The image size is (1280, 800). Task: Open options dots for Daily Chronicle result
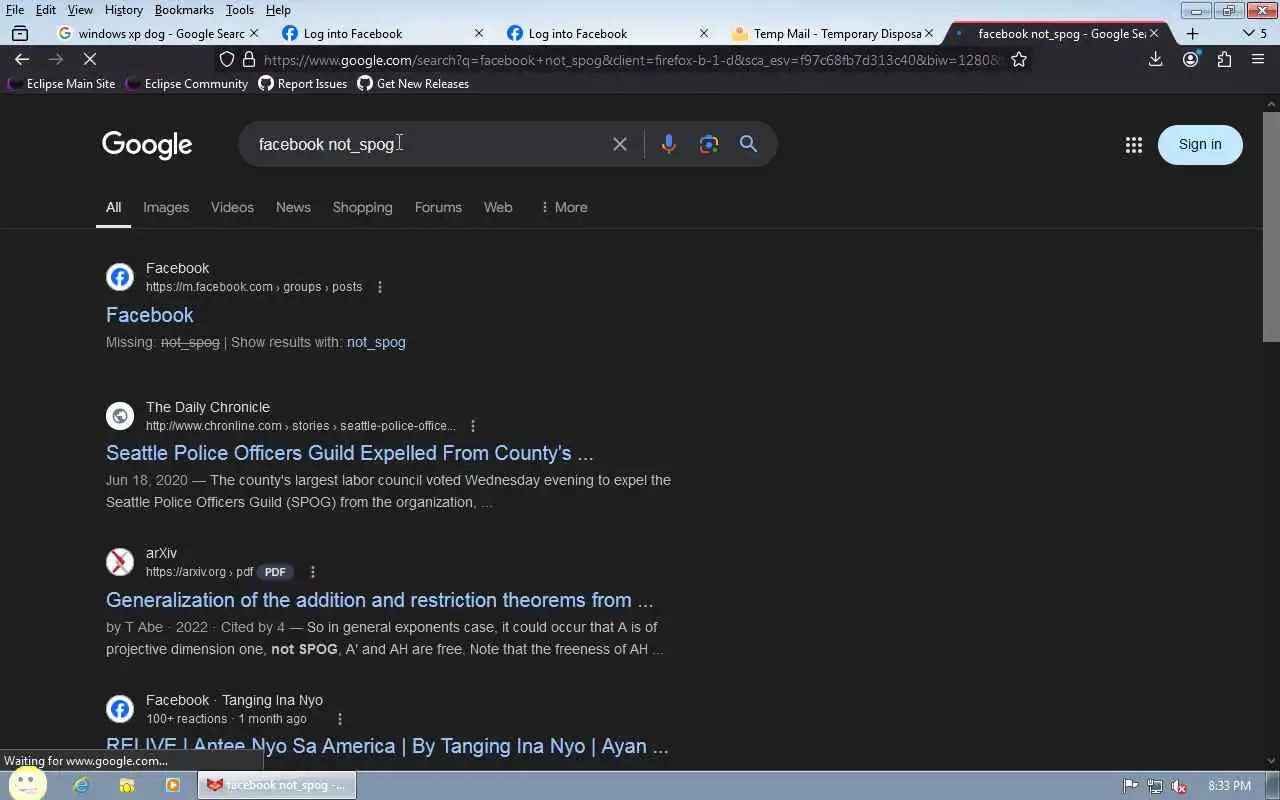click(x=473, y=426)
